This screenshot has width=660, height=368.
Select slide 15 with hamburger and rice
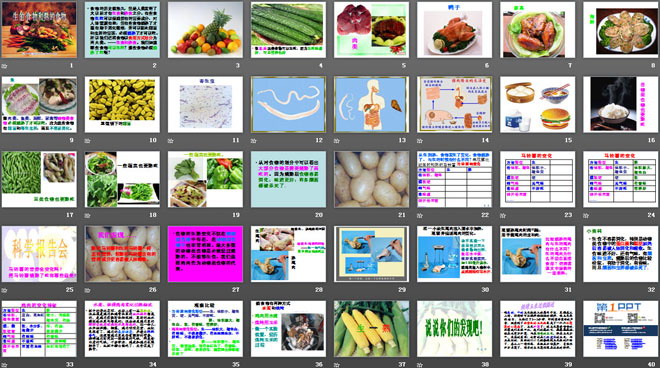538,104
